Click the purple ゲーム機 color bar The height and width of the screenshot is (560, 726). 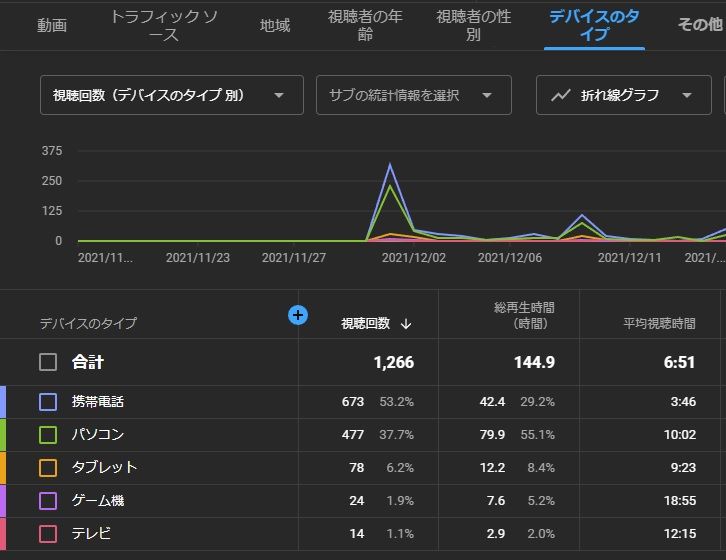coord(3,501)
